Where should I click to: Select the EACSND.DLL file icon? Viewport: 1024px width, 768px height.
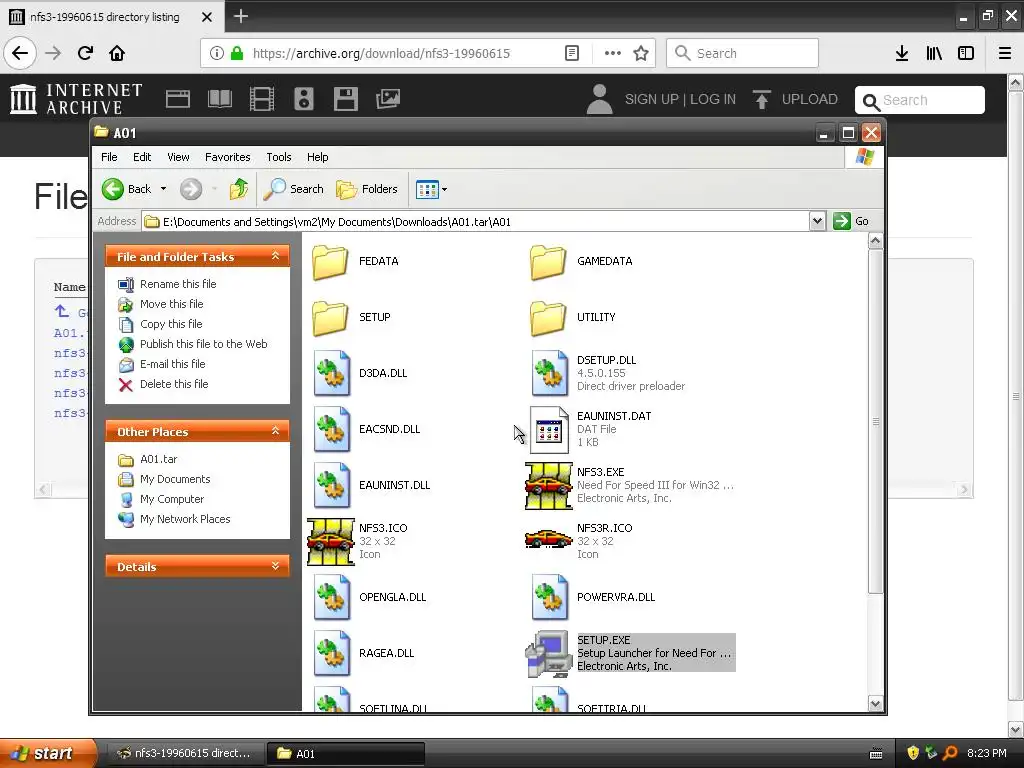pos(331,429)
